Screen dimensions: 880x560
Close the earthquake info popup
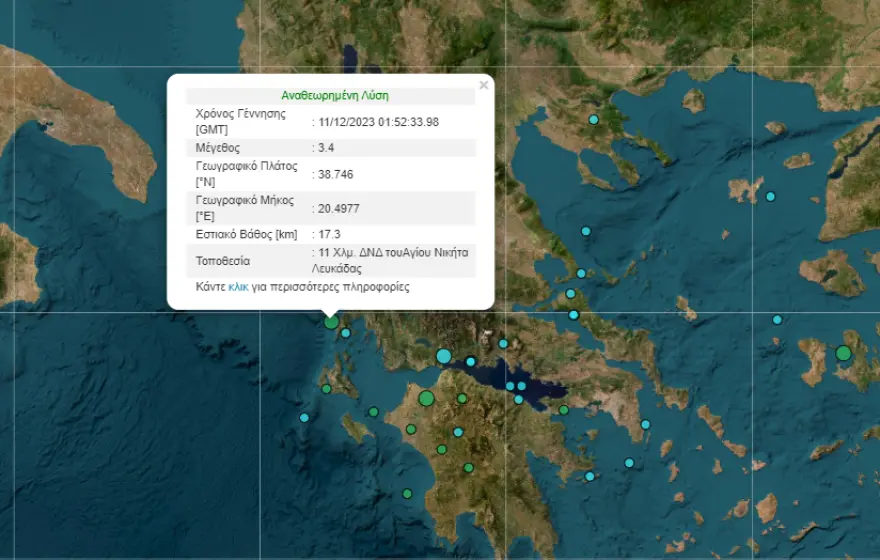pyautogui.click(x=484, y=86)
